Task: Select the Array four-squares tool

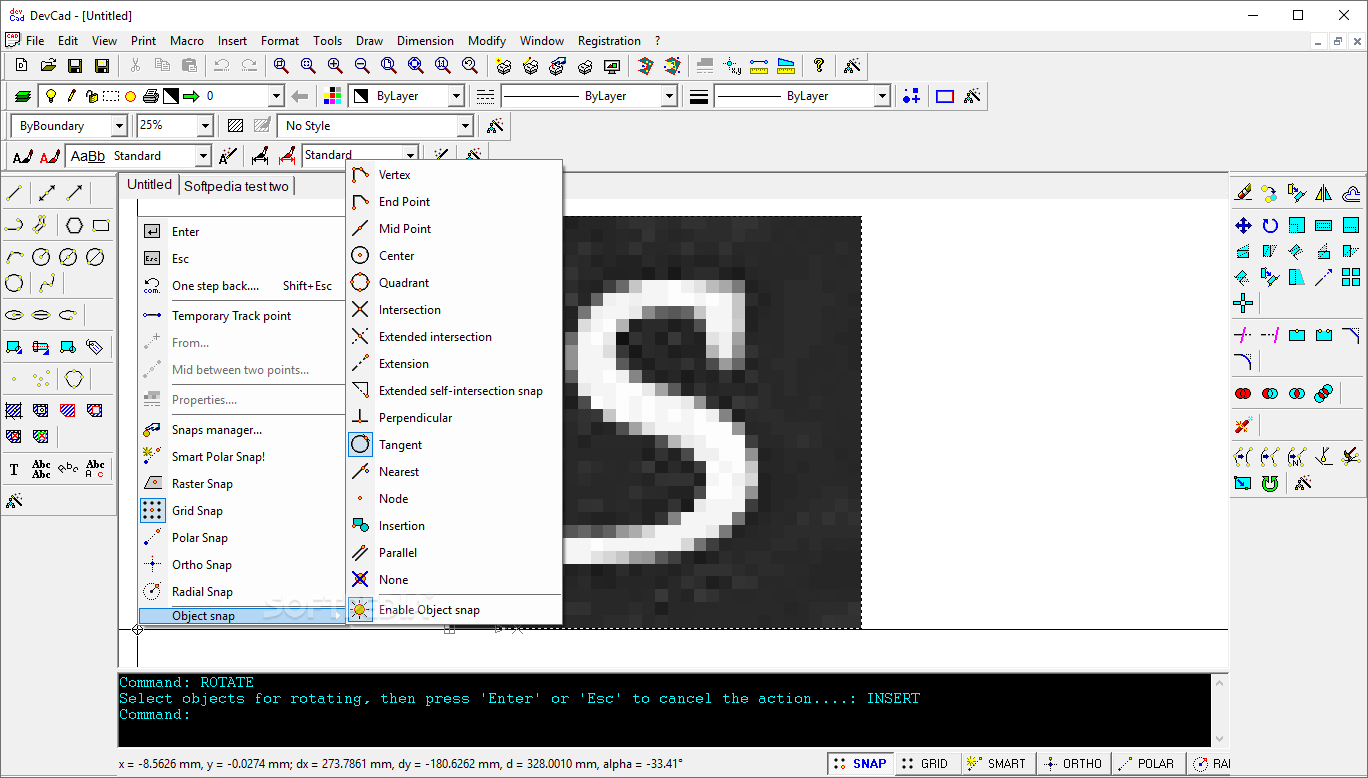Action: 1351,277
